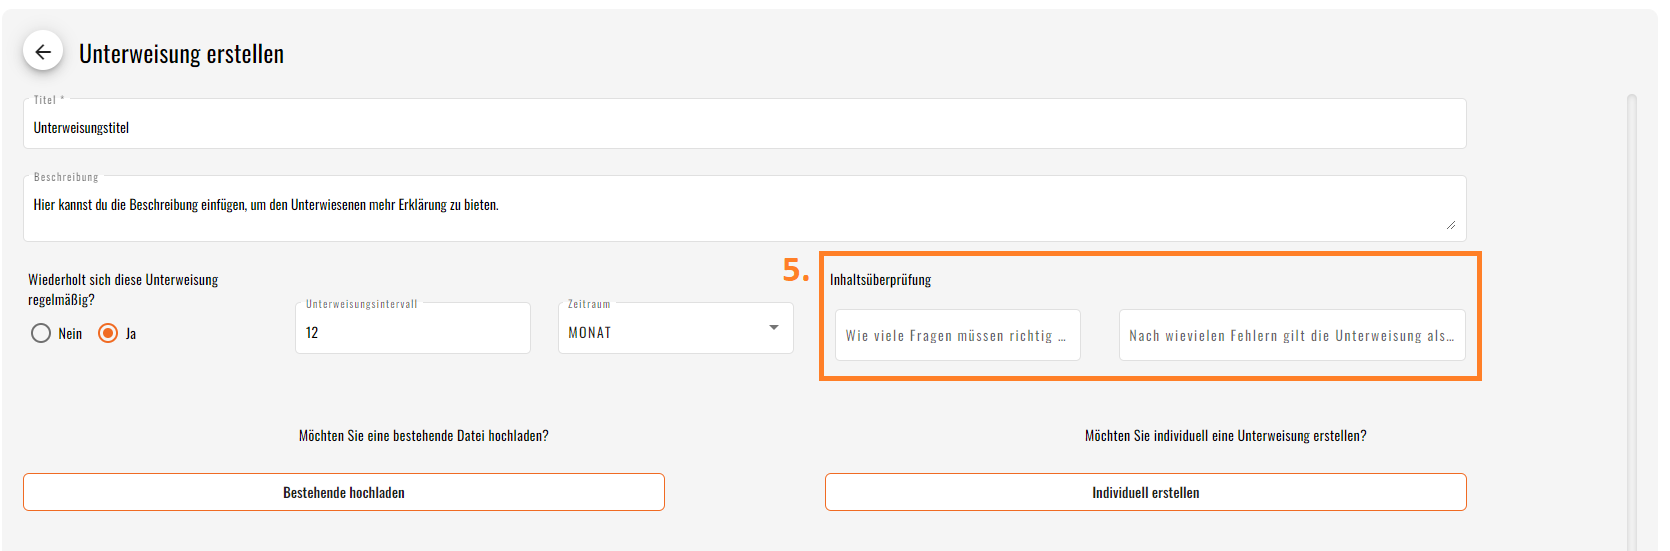Select the Nein radio button

point(41,333)
